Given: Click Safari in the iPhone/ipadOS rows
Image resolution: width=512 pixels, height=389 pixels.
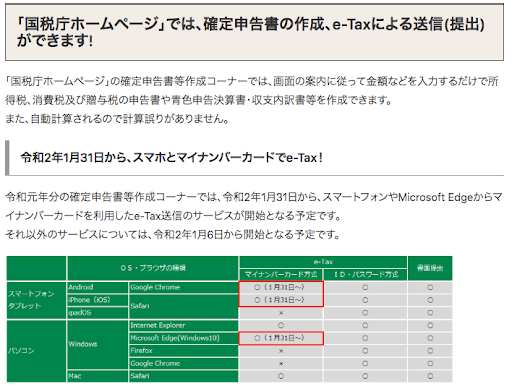Looking at the screenshot, I should pyautogui.click(x=184, y=306).
